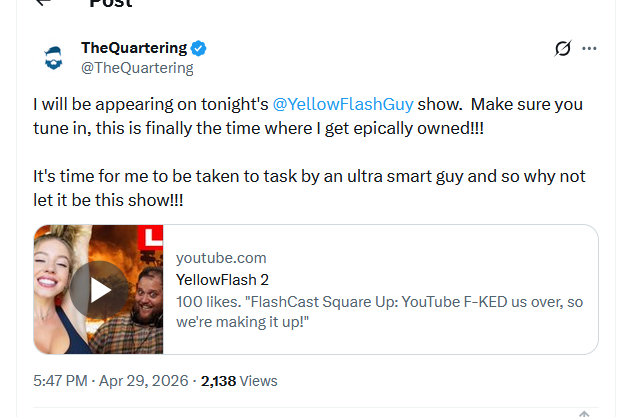621x417 pixels.
Task: View the 2,138 Views analytics
Action: tap(239, 381)
